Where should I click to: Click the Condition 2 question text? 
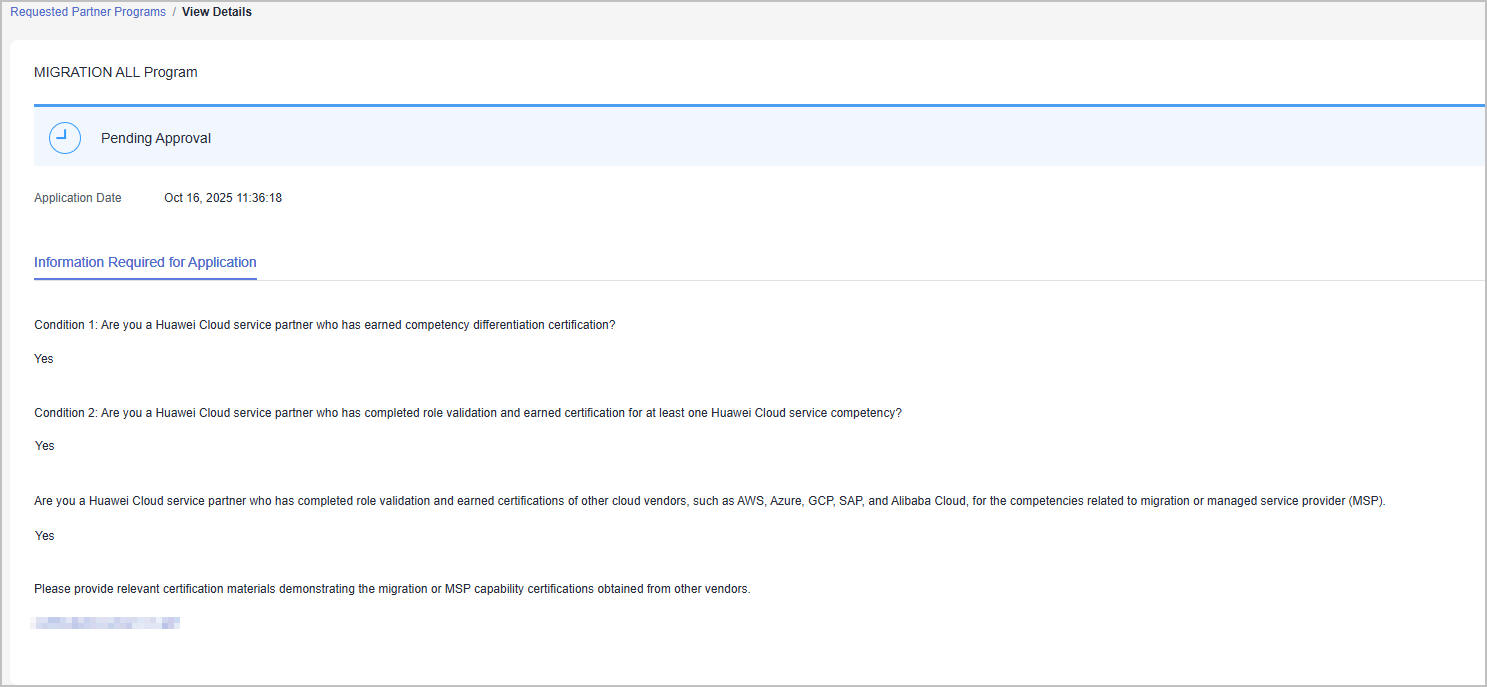468,413
